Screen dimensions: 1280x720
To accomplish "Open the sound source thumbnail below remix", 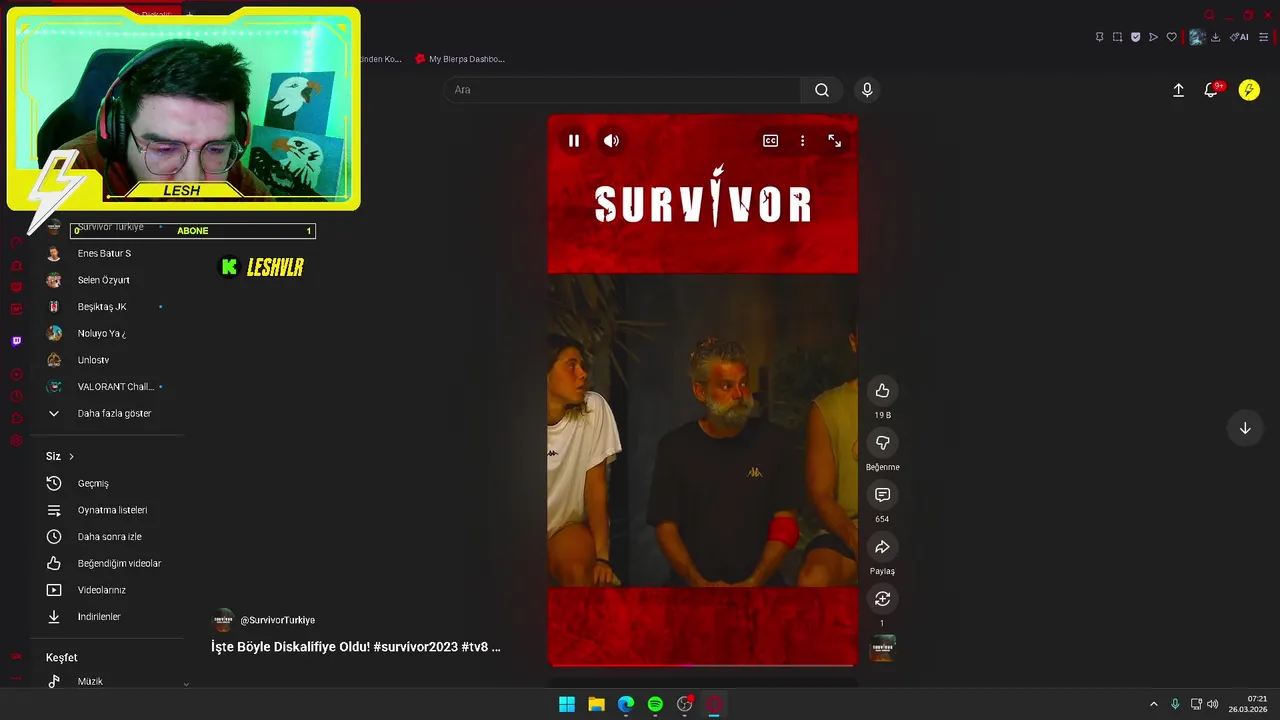I will (882, 648).
